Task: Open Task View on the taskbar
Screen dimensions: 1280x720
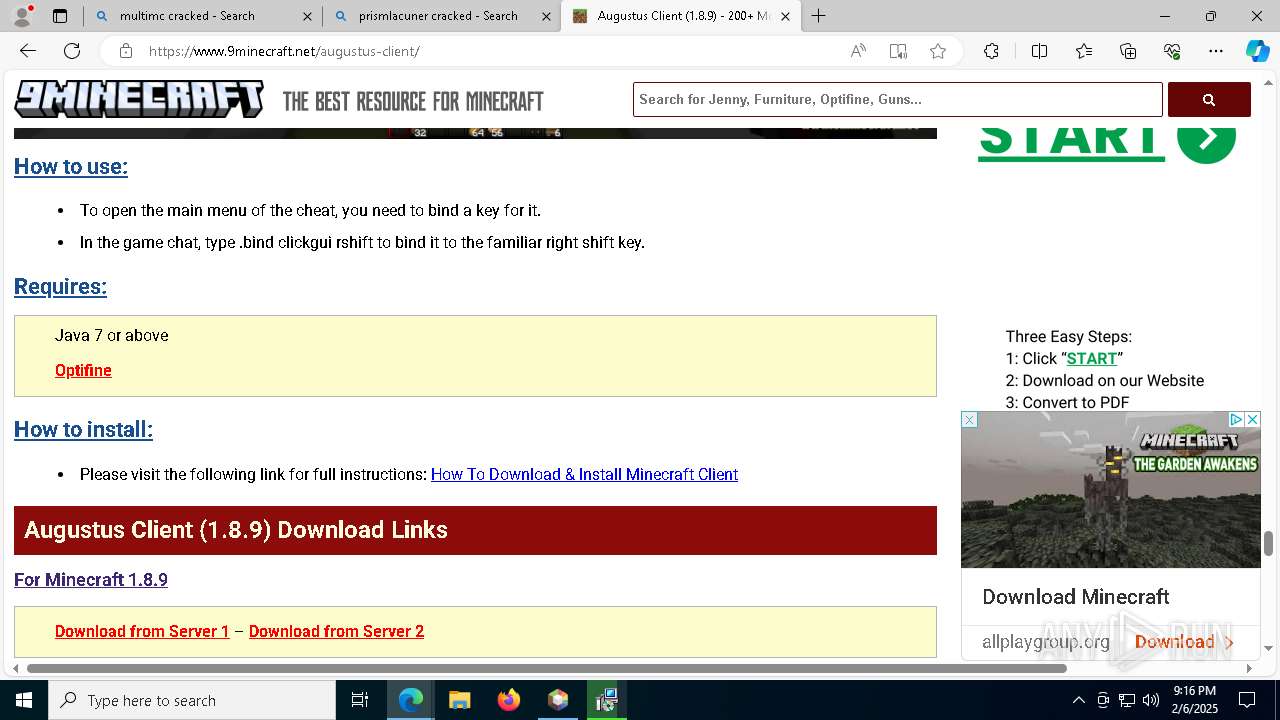Action: pos(360,700)
